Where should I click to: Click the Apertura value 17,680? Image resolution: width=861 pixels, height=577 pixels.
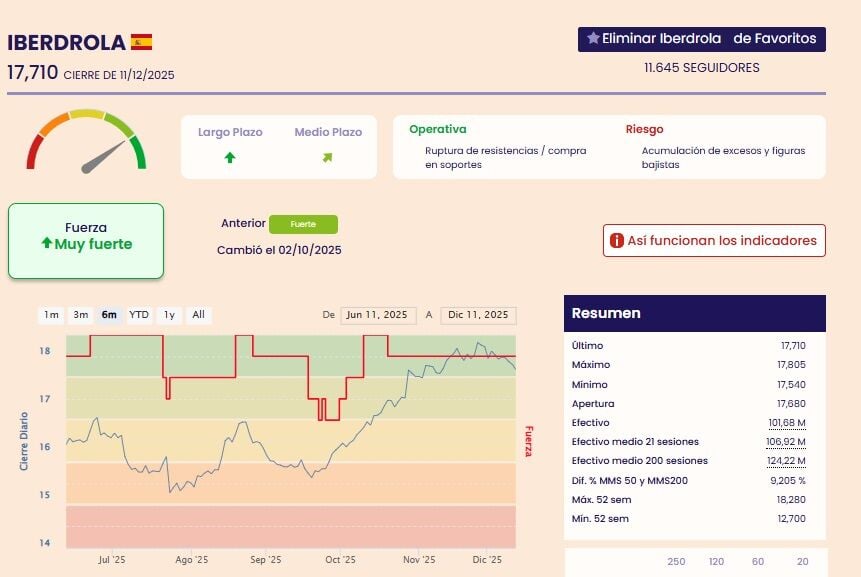[x=791, y=404]
